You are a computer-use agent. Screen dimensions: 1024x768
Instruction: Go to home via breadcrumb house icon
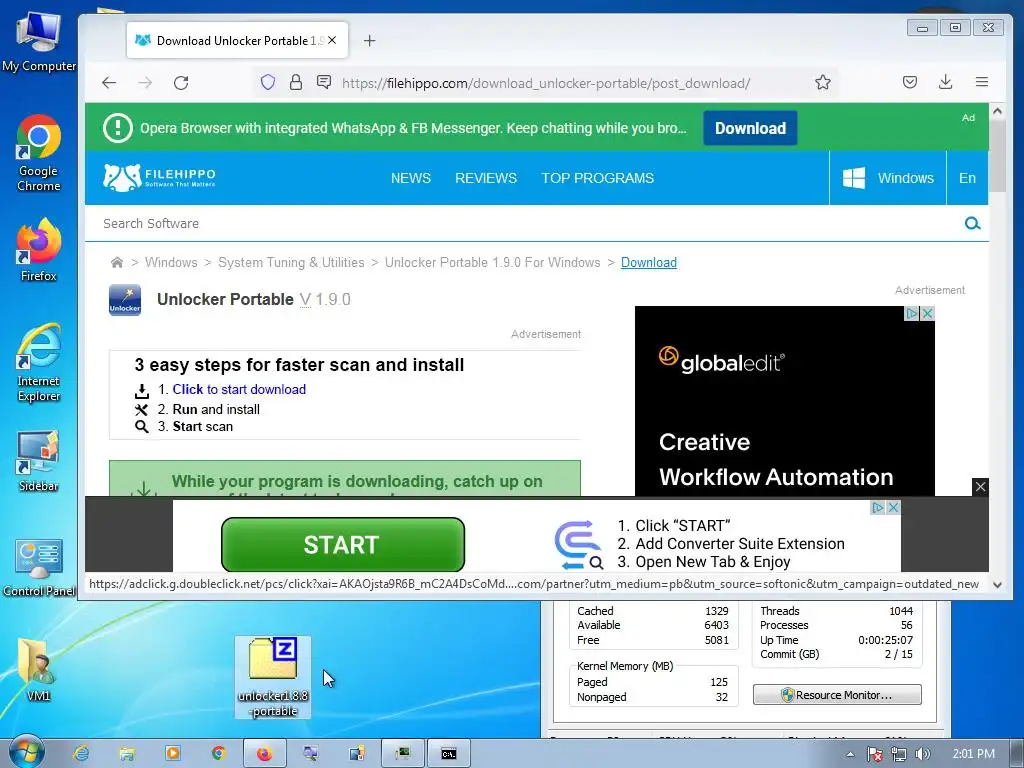coord(117,263)
